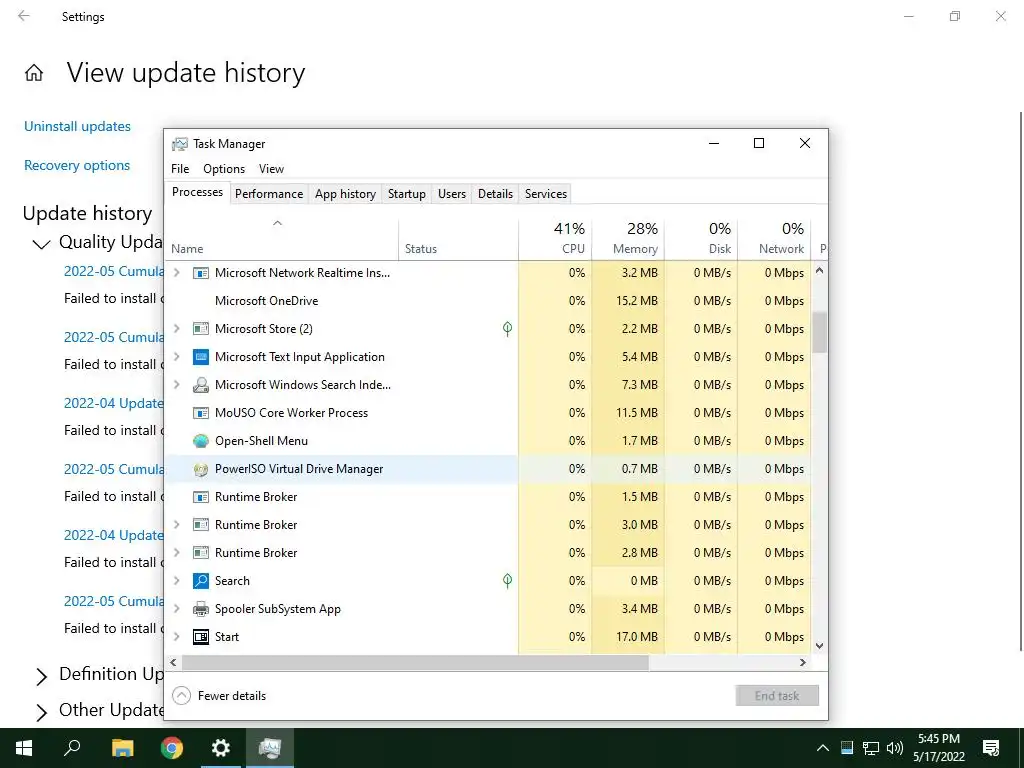Screen dimensions: 1024x768
Task: Click Task Manager taskbar icon
Action: tap(270, 748)
